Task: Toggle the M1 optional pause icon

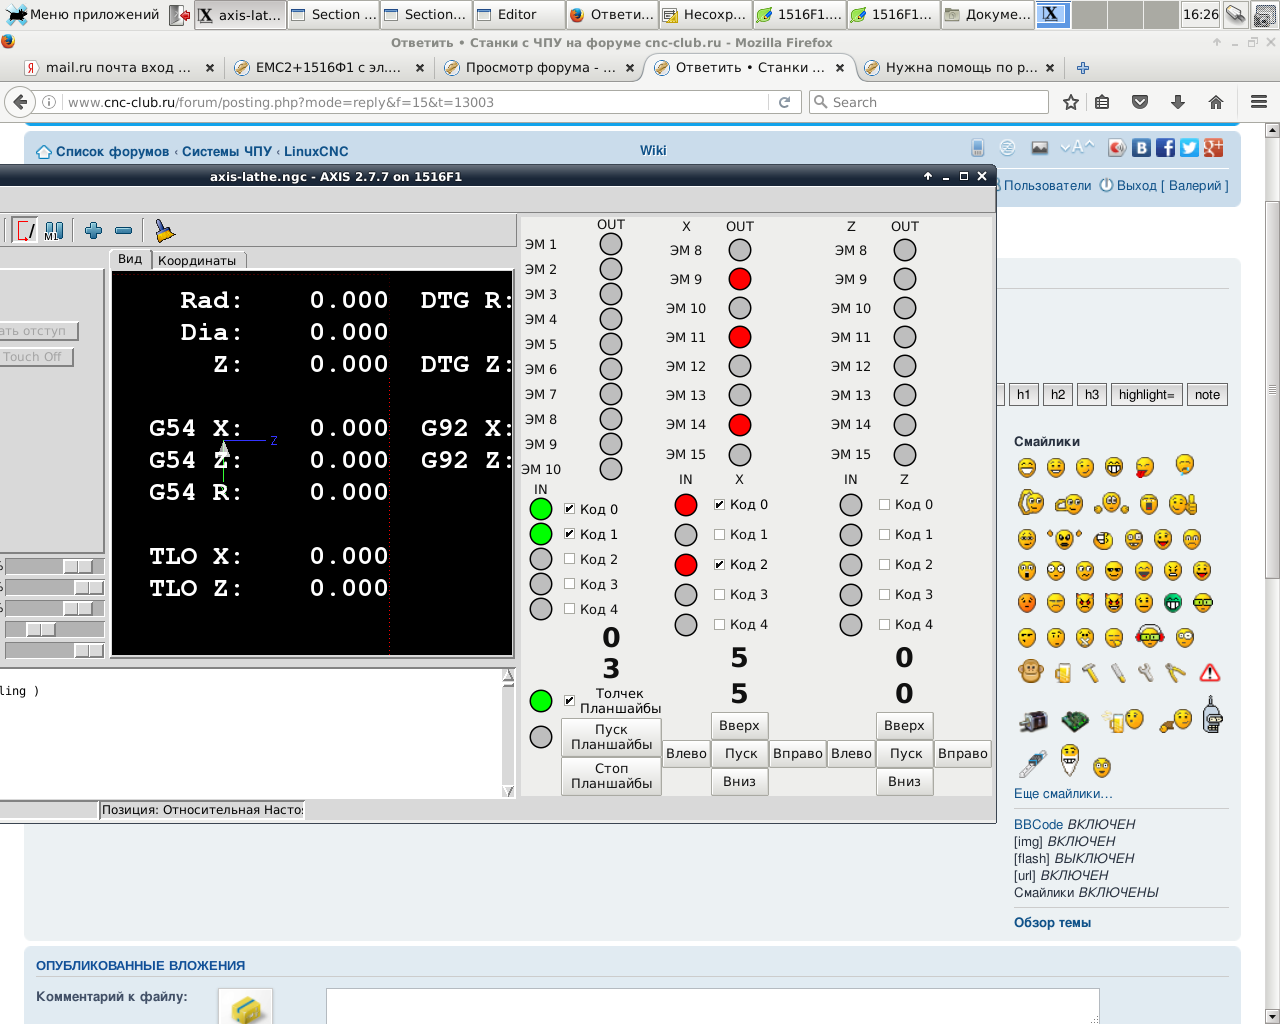Action: [x=54, y=230]
